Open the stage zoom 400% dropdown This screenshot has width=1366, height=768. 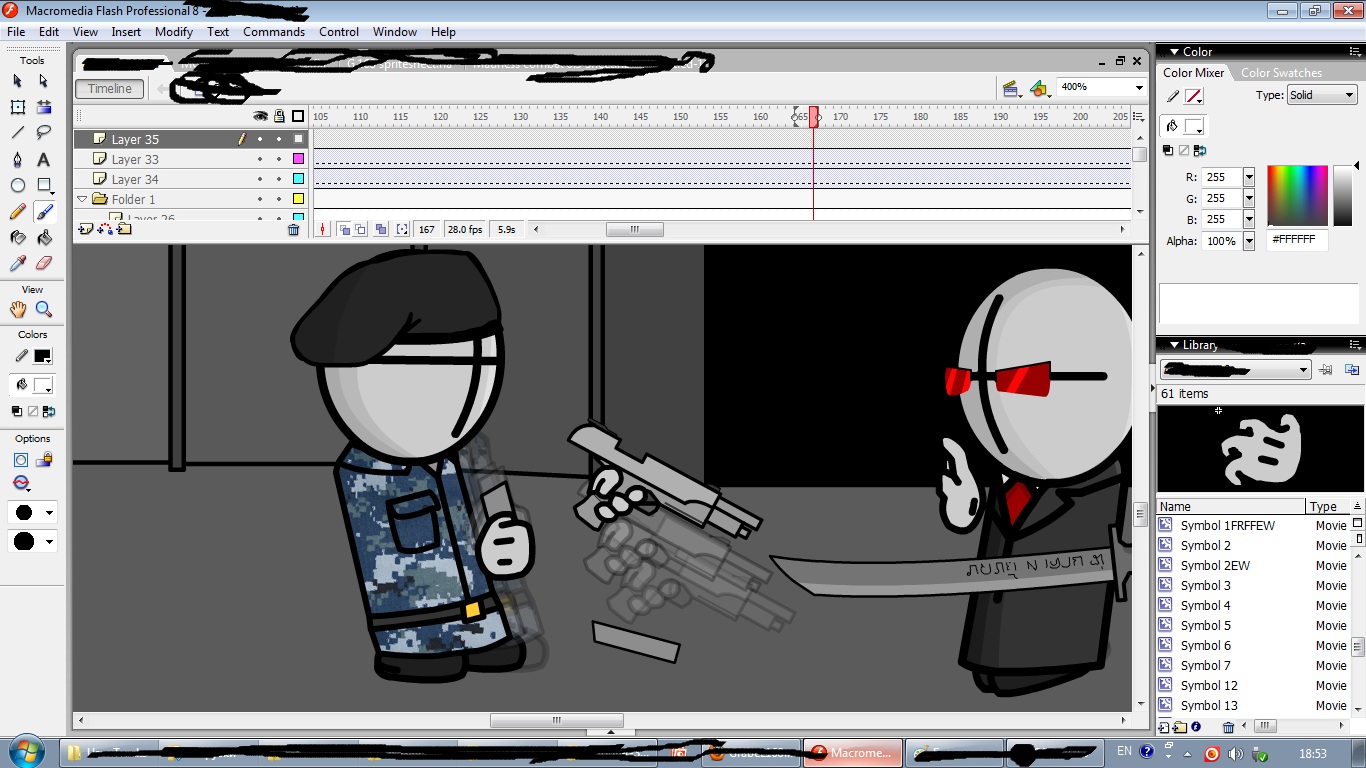[1138, 88]
